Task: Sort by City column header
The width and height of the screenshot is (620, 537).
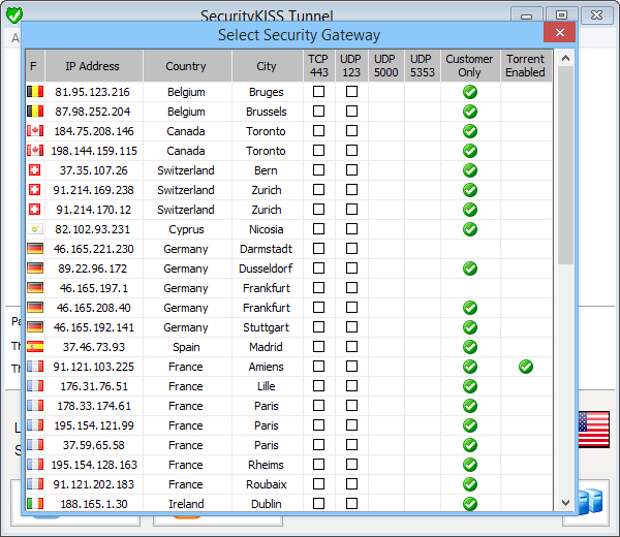Action: click(x=267, y=66)
